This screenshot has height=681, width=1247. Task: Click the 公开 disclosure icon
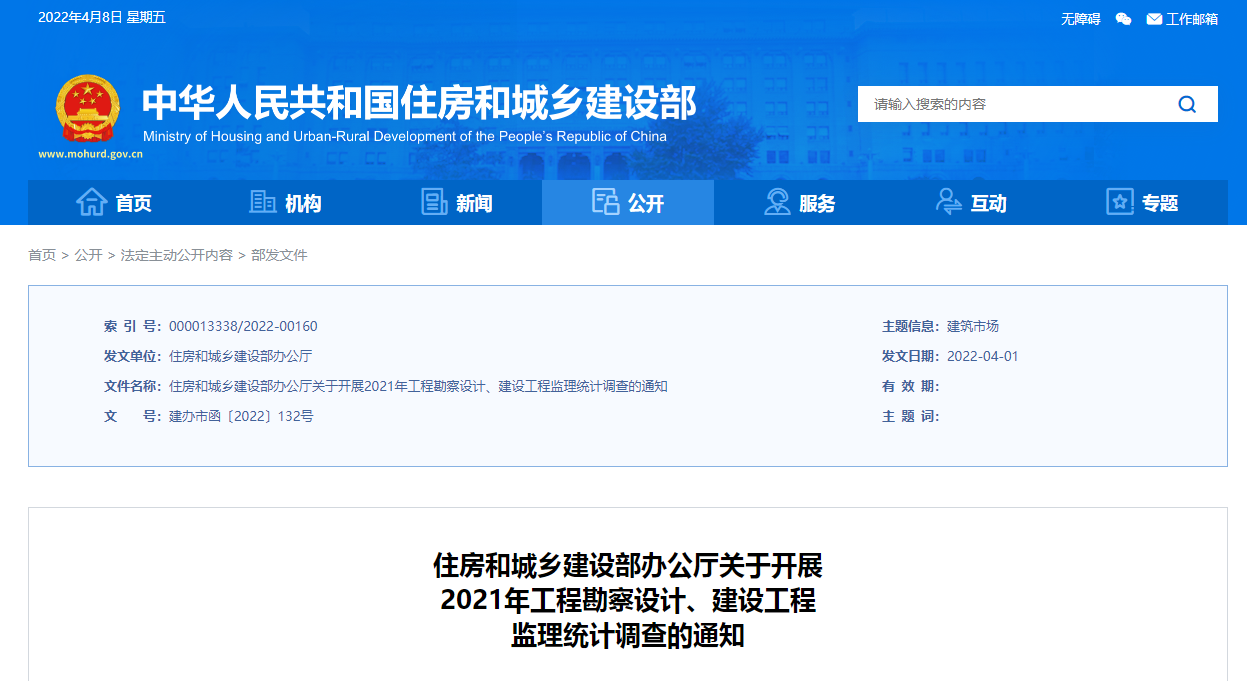605,202
